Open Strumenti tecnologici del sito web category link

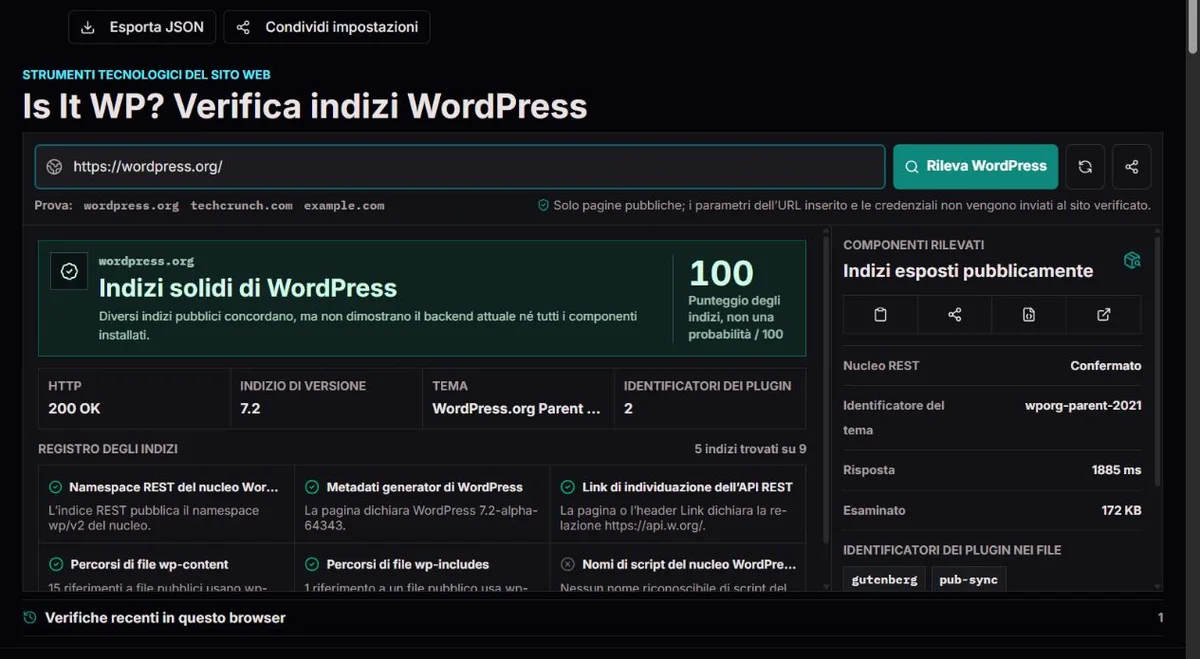pyautogui.click(x=146, y=75)
